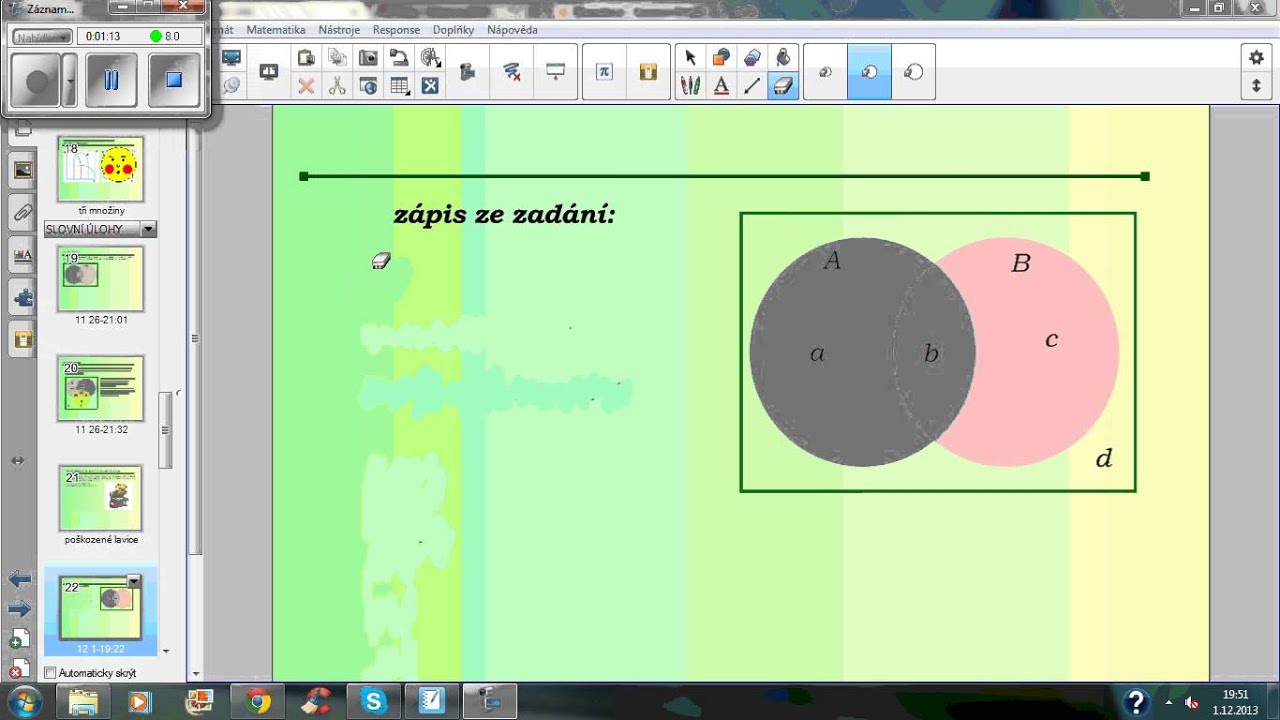Go to the next page arrow

coord(19,608)
